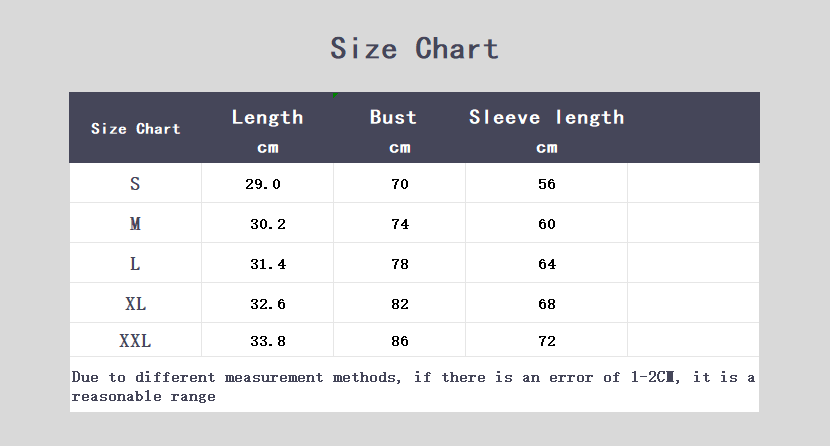Select the XXL size row label

tap(135, 341)
